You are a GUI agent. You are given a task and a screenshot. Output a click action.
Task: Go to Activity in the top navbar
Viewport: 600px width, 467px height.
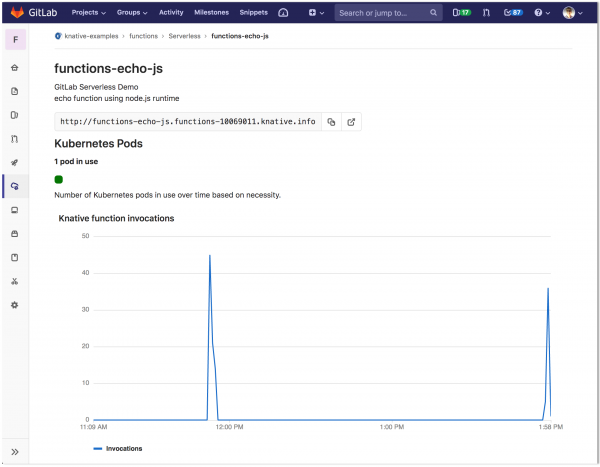[x=171, y=13]
